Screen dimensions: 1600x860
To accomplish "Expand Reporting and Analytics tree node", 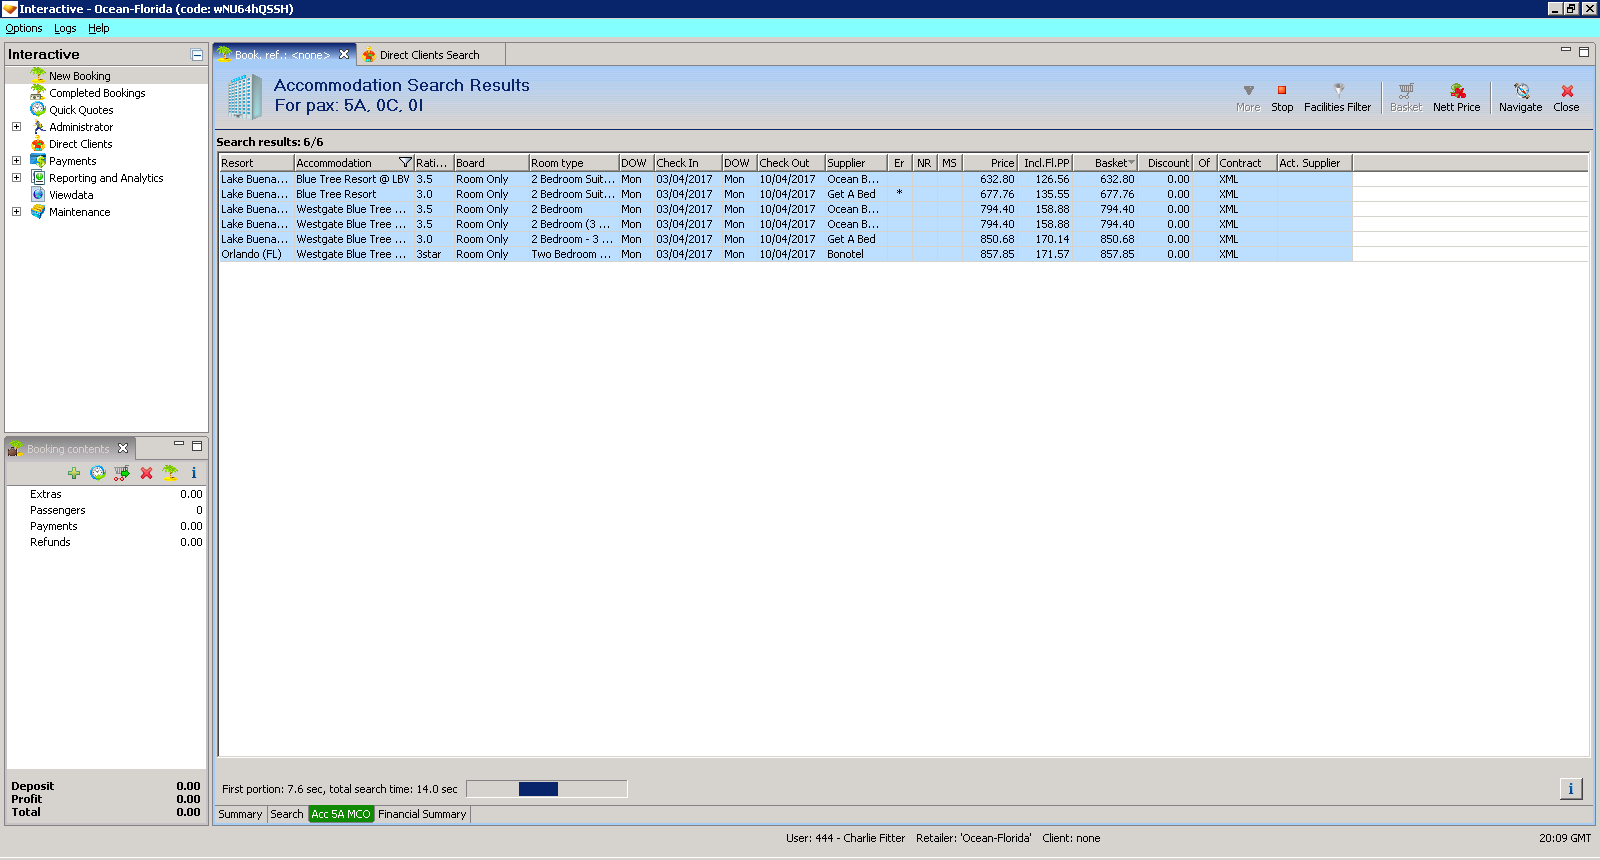I will [x=16, y=177].
